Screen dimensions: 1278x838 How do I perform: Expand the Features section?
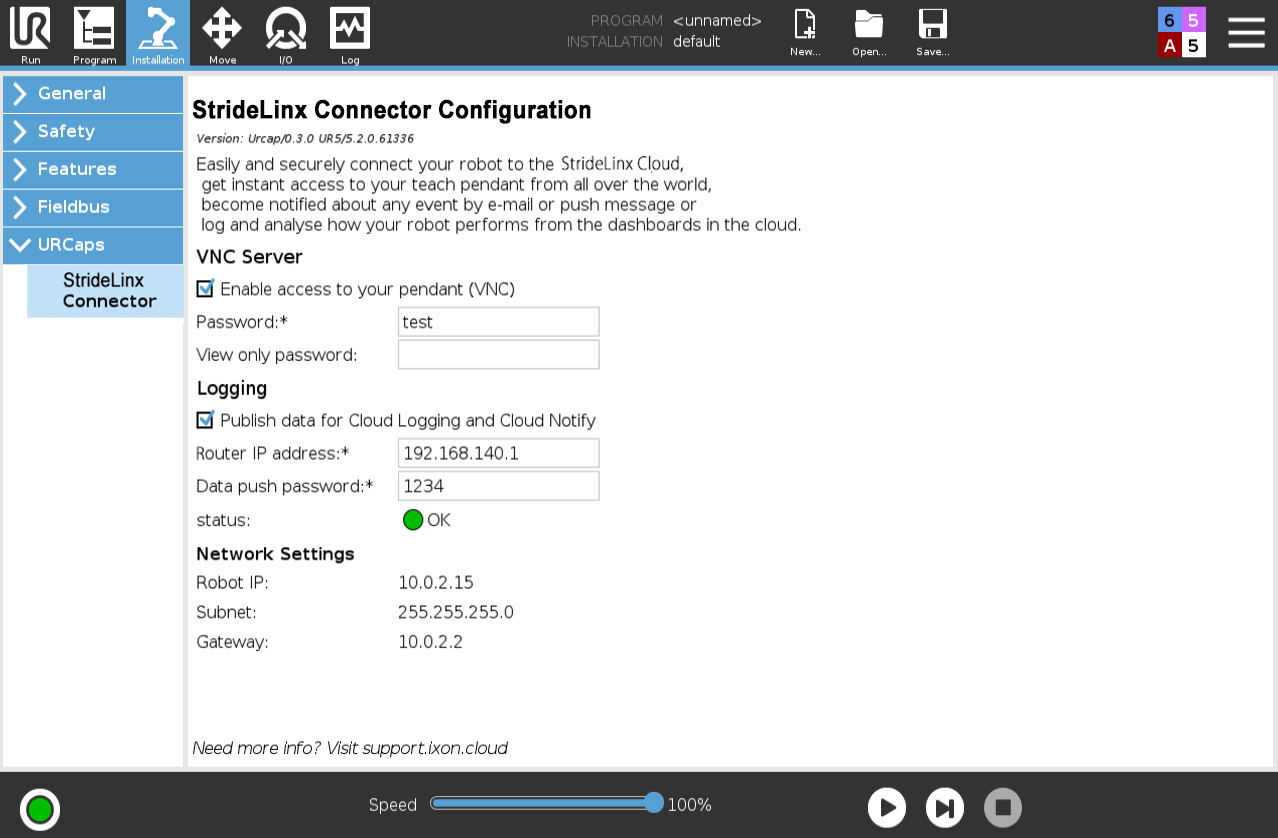(x=93, y=170)
